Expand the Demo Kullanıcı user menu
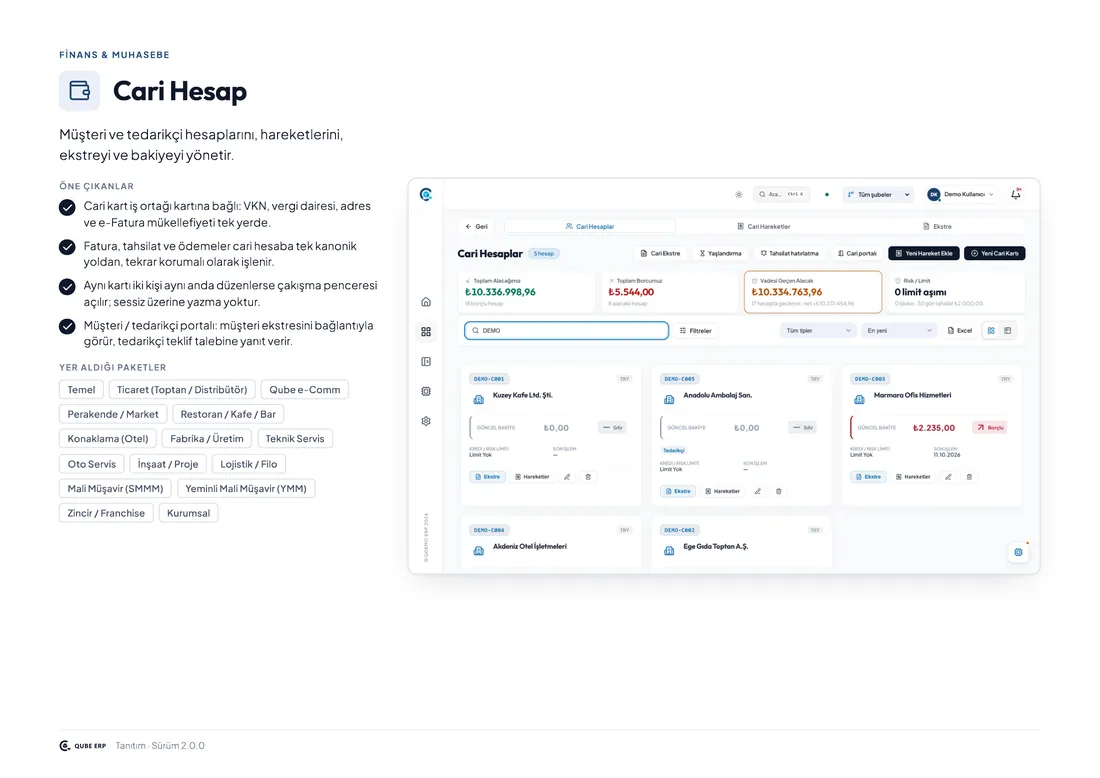Image resolution: width=1100 pixels, height=778 pixels. pyautogui.click(x=960, y=194)
